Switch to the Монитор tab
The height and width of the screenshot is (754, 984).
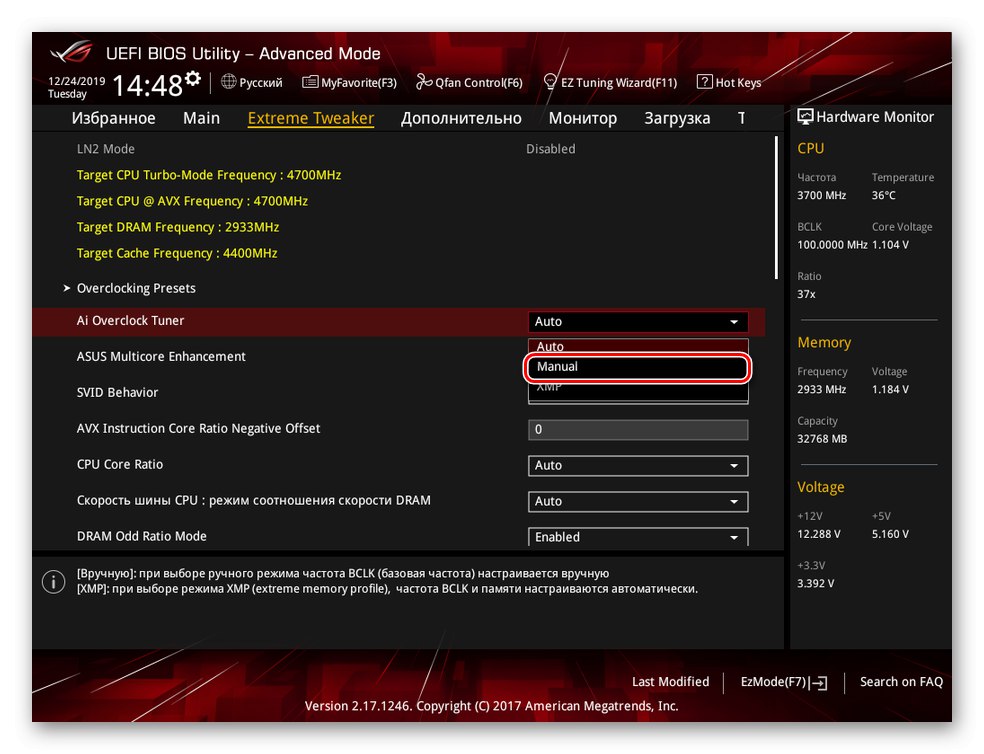point(583,118)
